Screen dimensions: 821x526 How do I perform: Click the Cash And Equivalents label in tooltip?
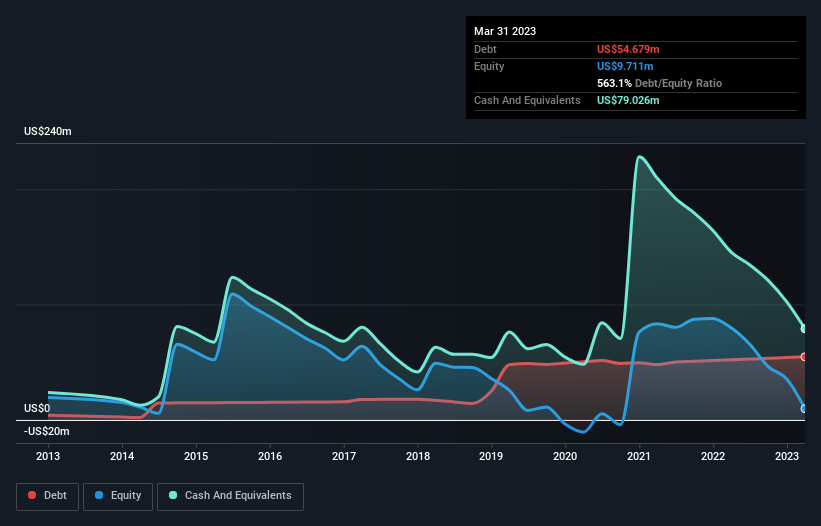coord(527,100)
